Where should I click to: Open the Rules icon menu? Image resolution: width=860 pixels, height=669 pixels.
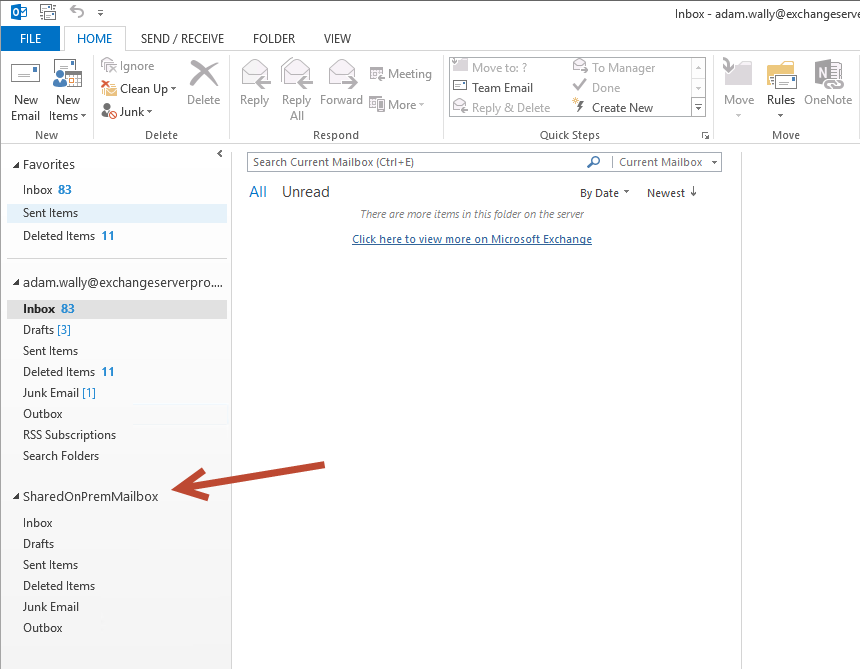(781, 75)
